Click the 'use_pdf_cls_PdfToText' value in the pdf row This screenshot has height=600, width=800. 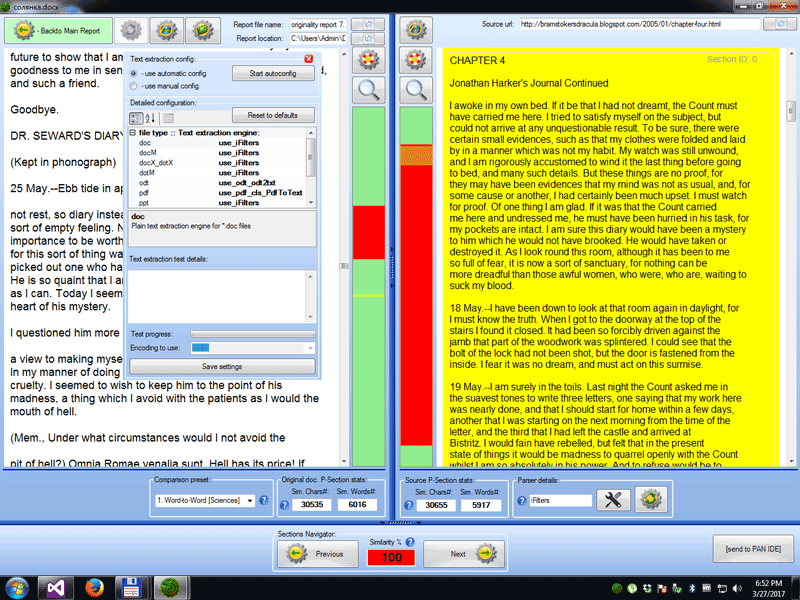[260, 193]
